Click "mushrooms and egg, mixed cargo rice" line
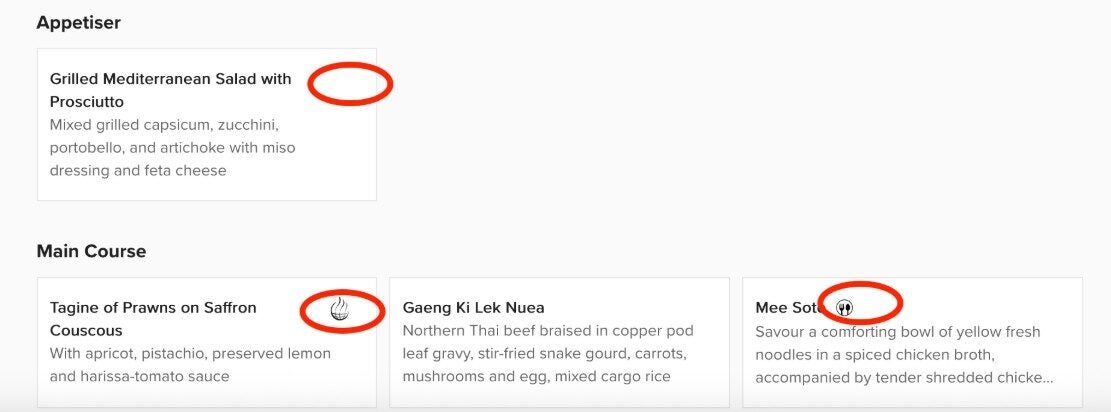This screenshot has height=412, width=1111. tap(536, 376)
